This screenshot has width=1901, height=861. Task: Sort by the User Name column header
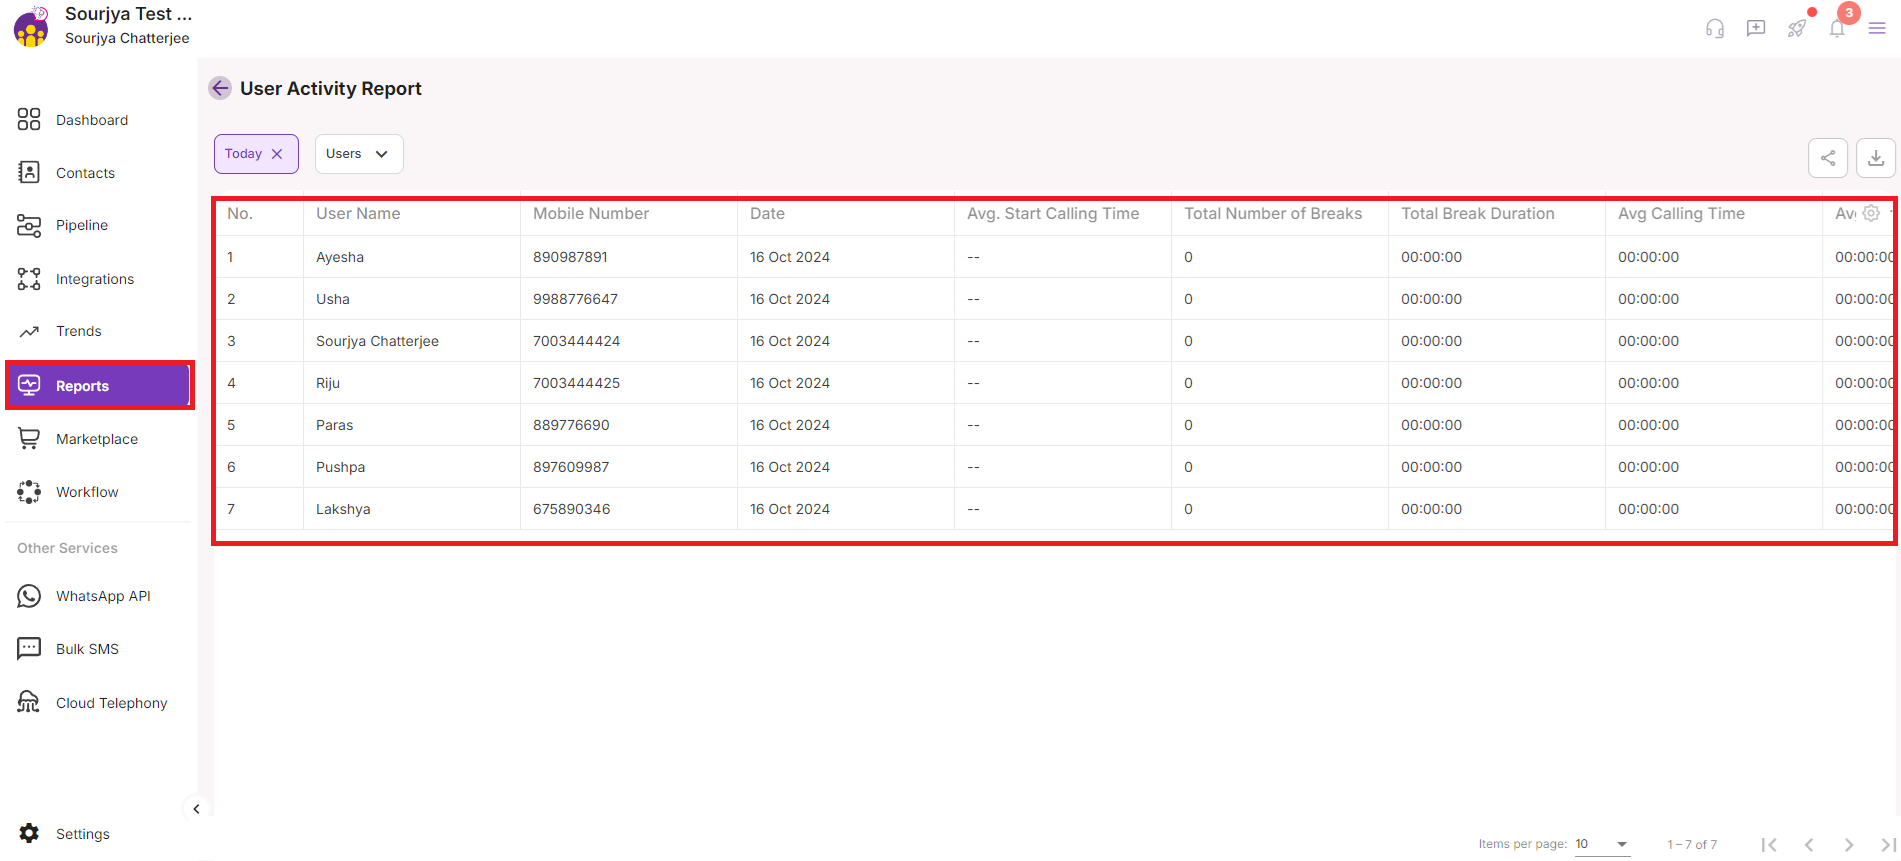pyautogui.click(x=358, y=213)
